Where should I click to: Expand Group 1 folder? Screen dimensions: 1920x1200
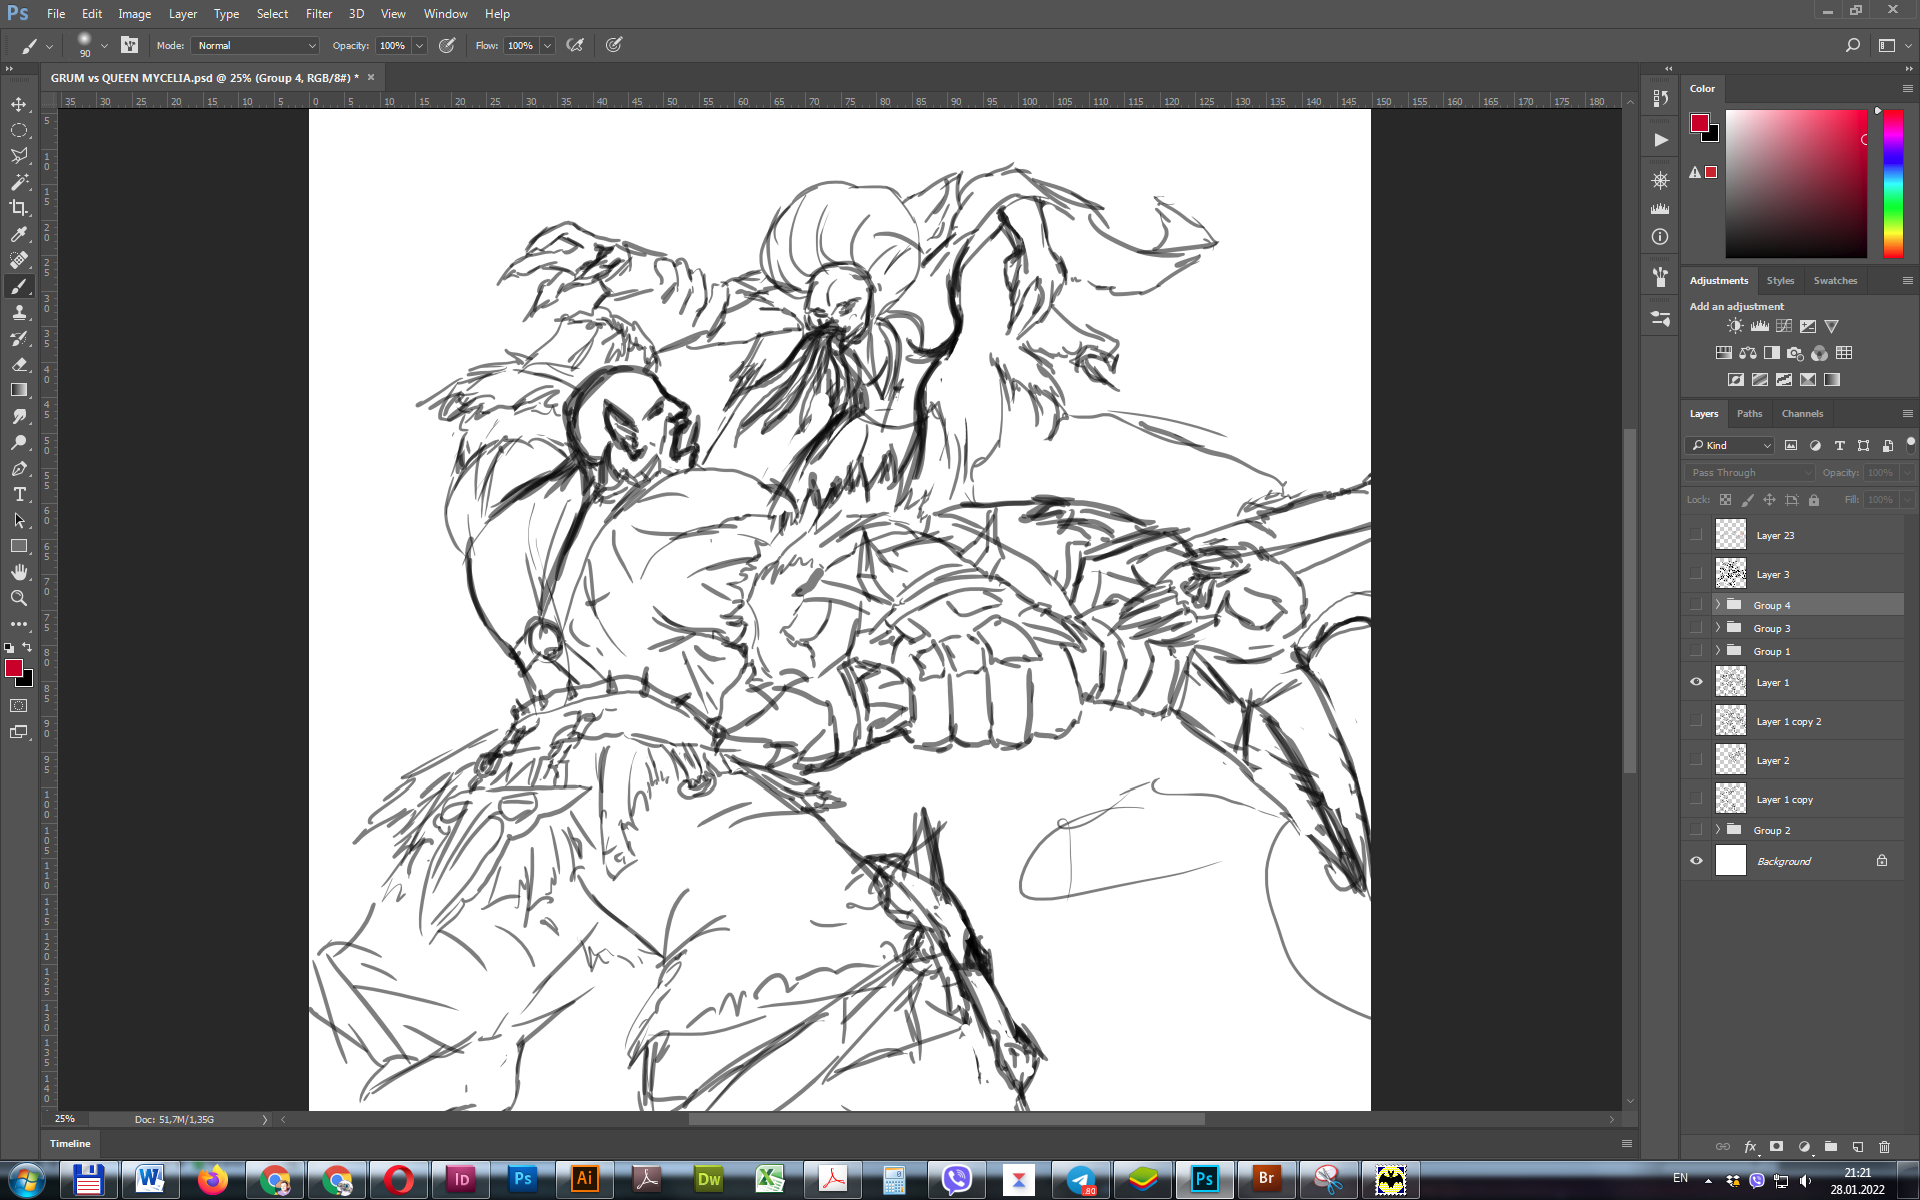[x=1718, y=651]
